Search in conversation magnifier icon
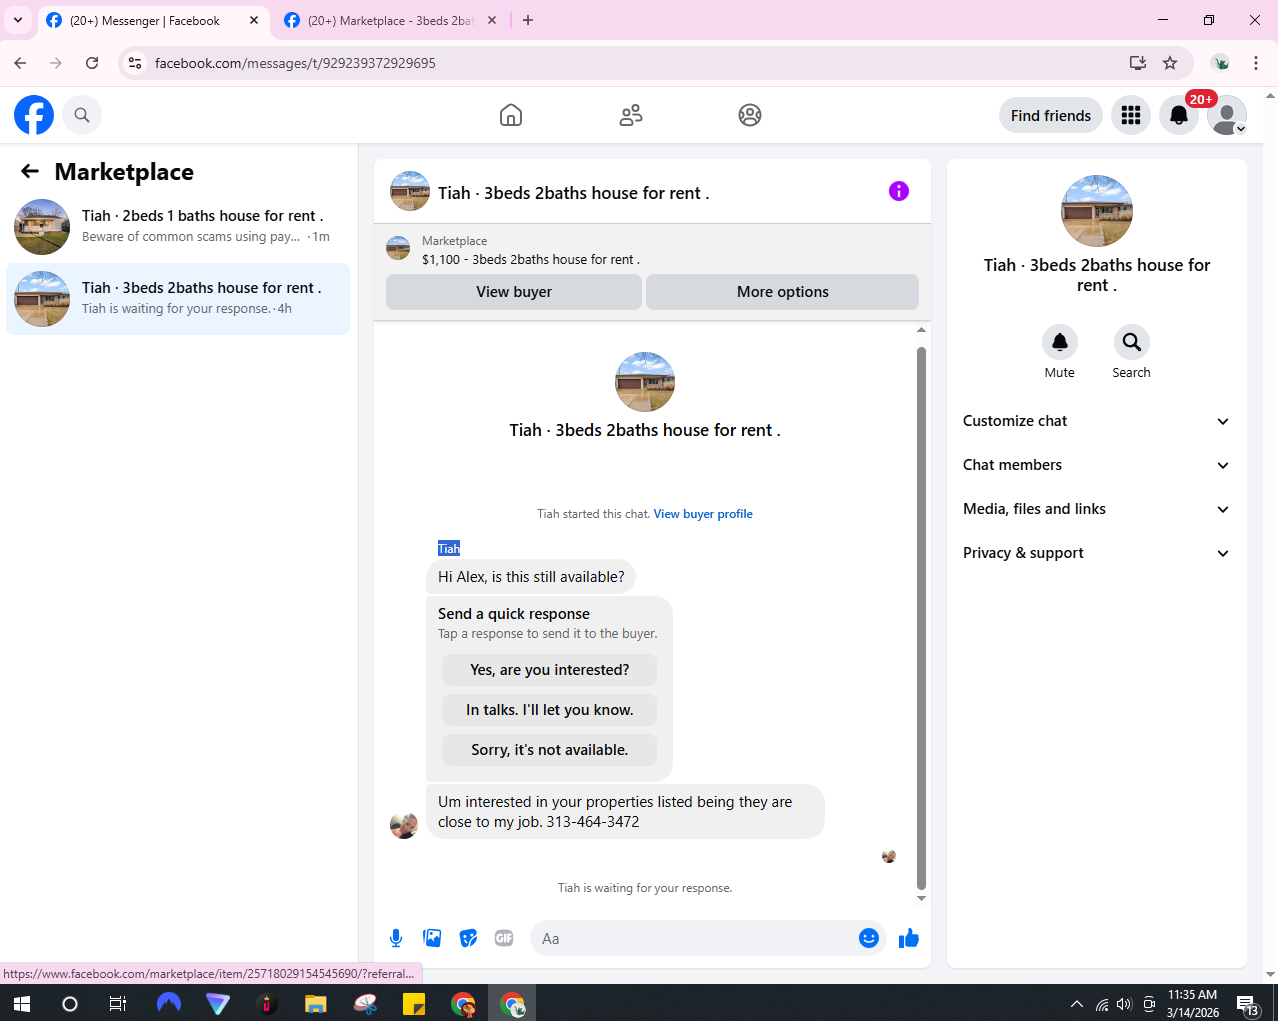Screen dimensions: 1278x1021 pyautogui.click(x=1132, y=342)
